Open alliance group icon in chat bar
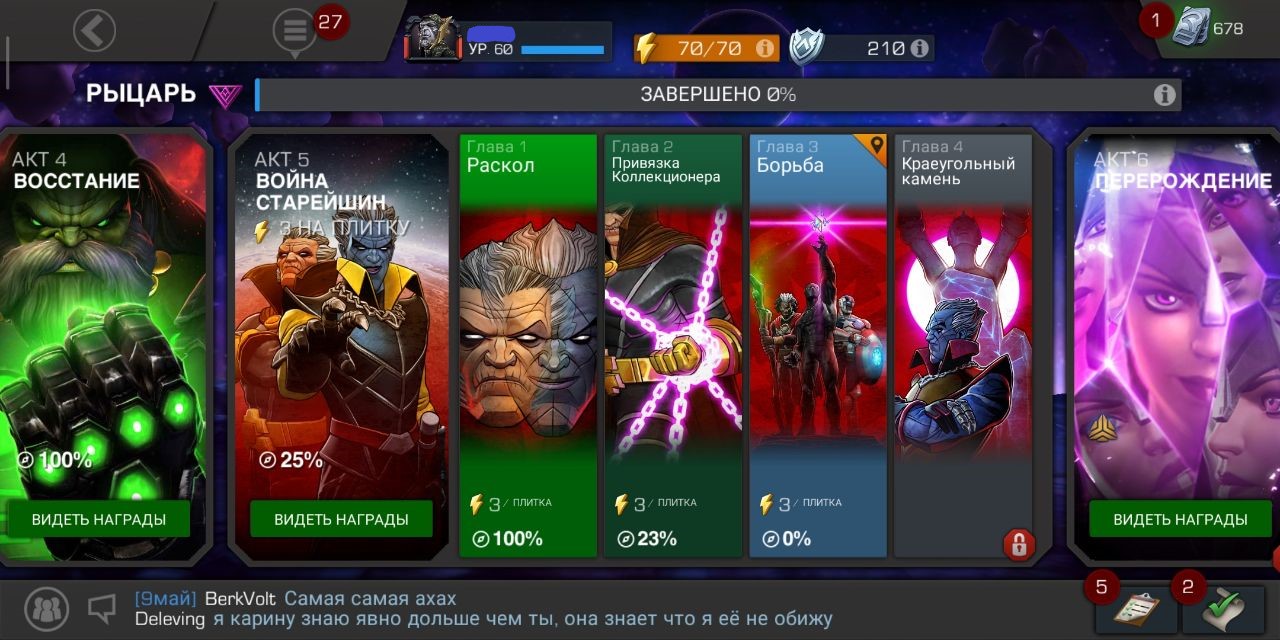1280x640 pixels. tap(46, 607)
